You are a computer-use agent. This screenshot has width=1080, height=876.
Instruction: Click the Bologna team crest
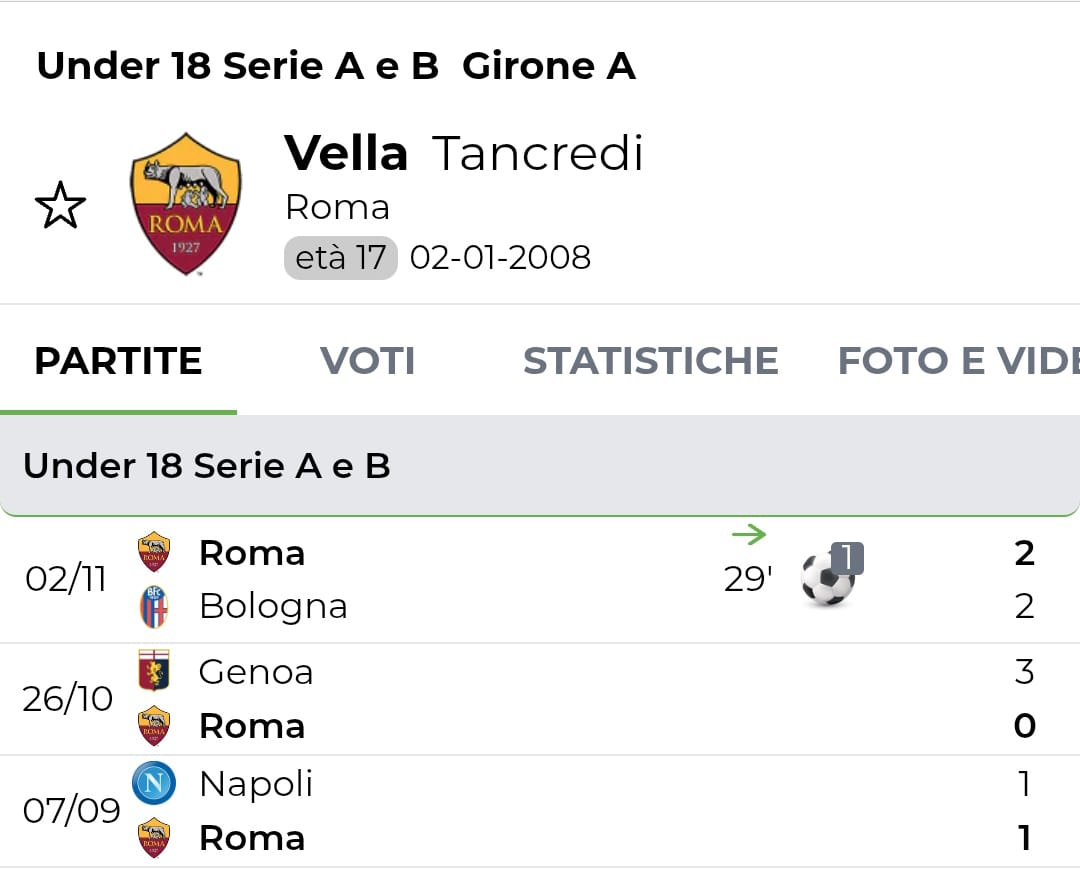(x=154, y=607)
